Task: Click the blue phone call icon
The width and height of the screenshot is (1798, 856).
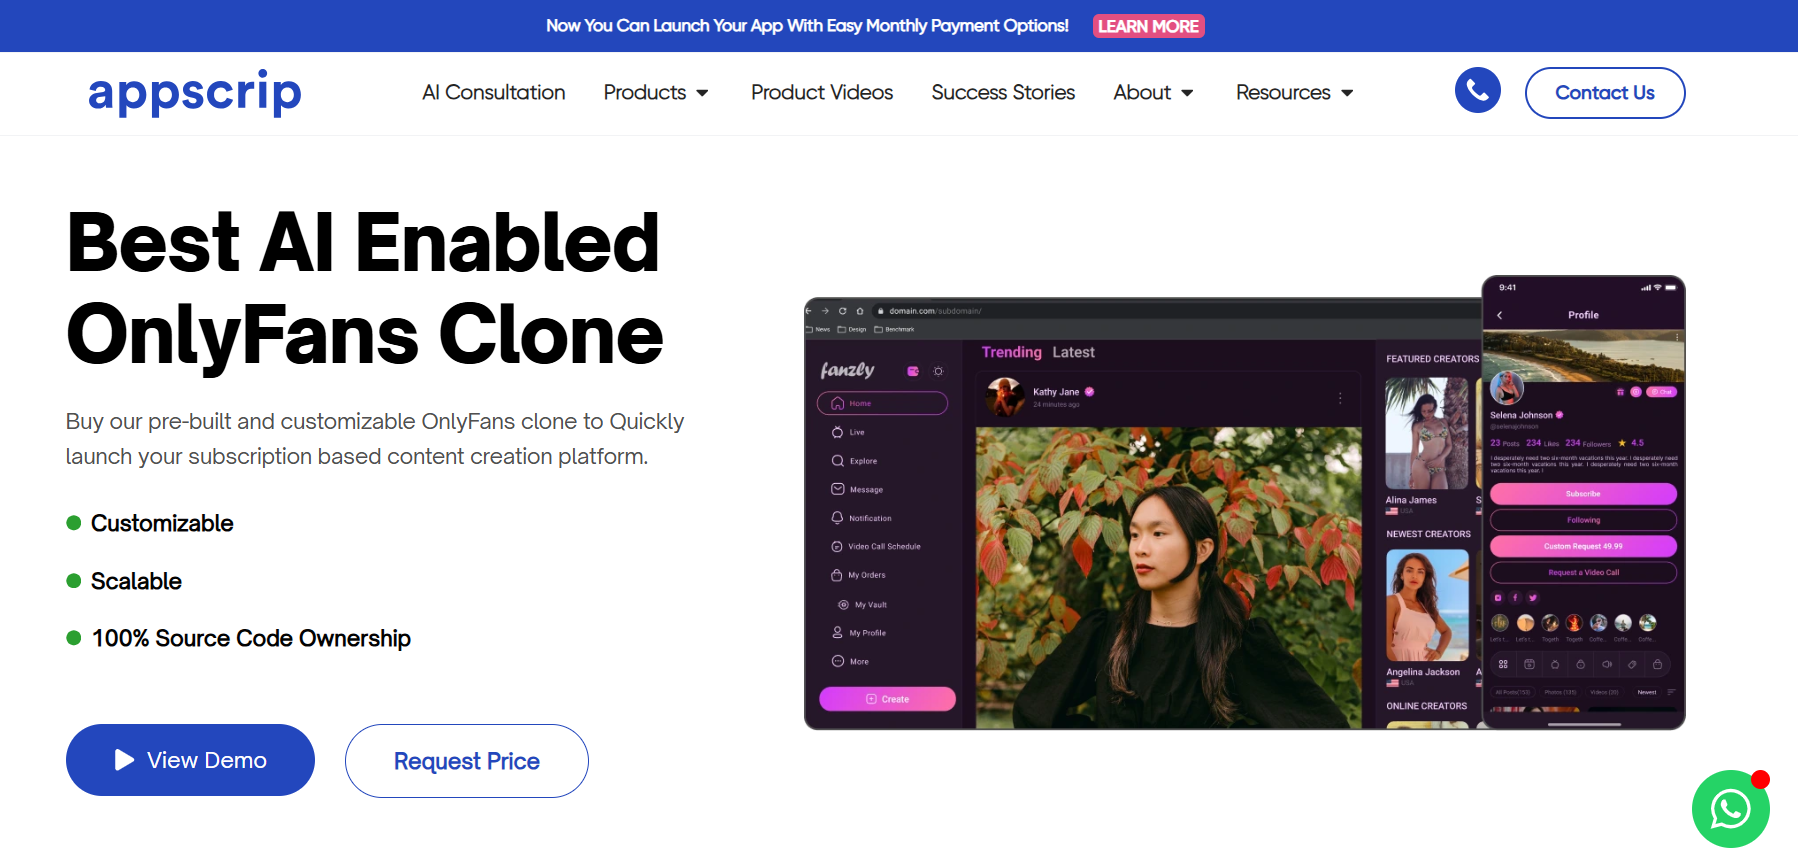Action: point(1477,91)
